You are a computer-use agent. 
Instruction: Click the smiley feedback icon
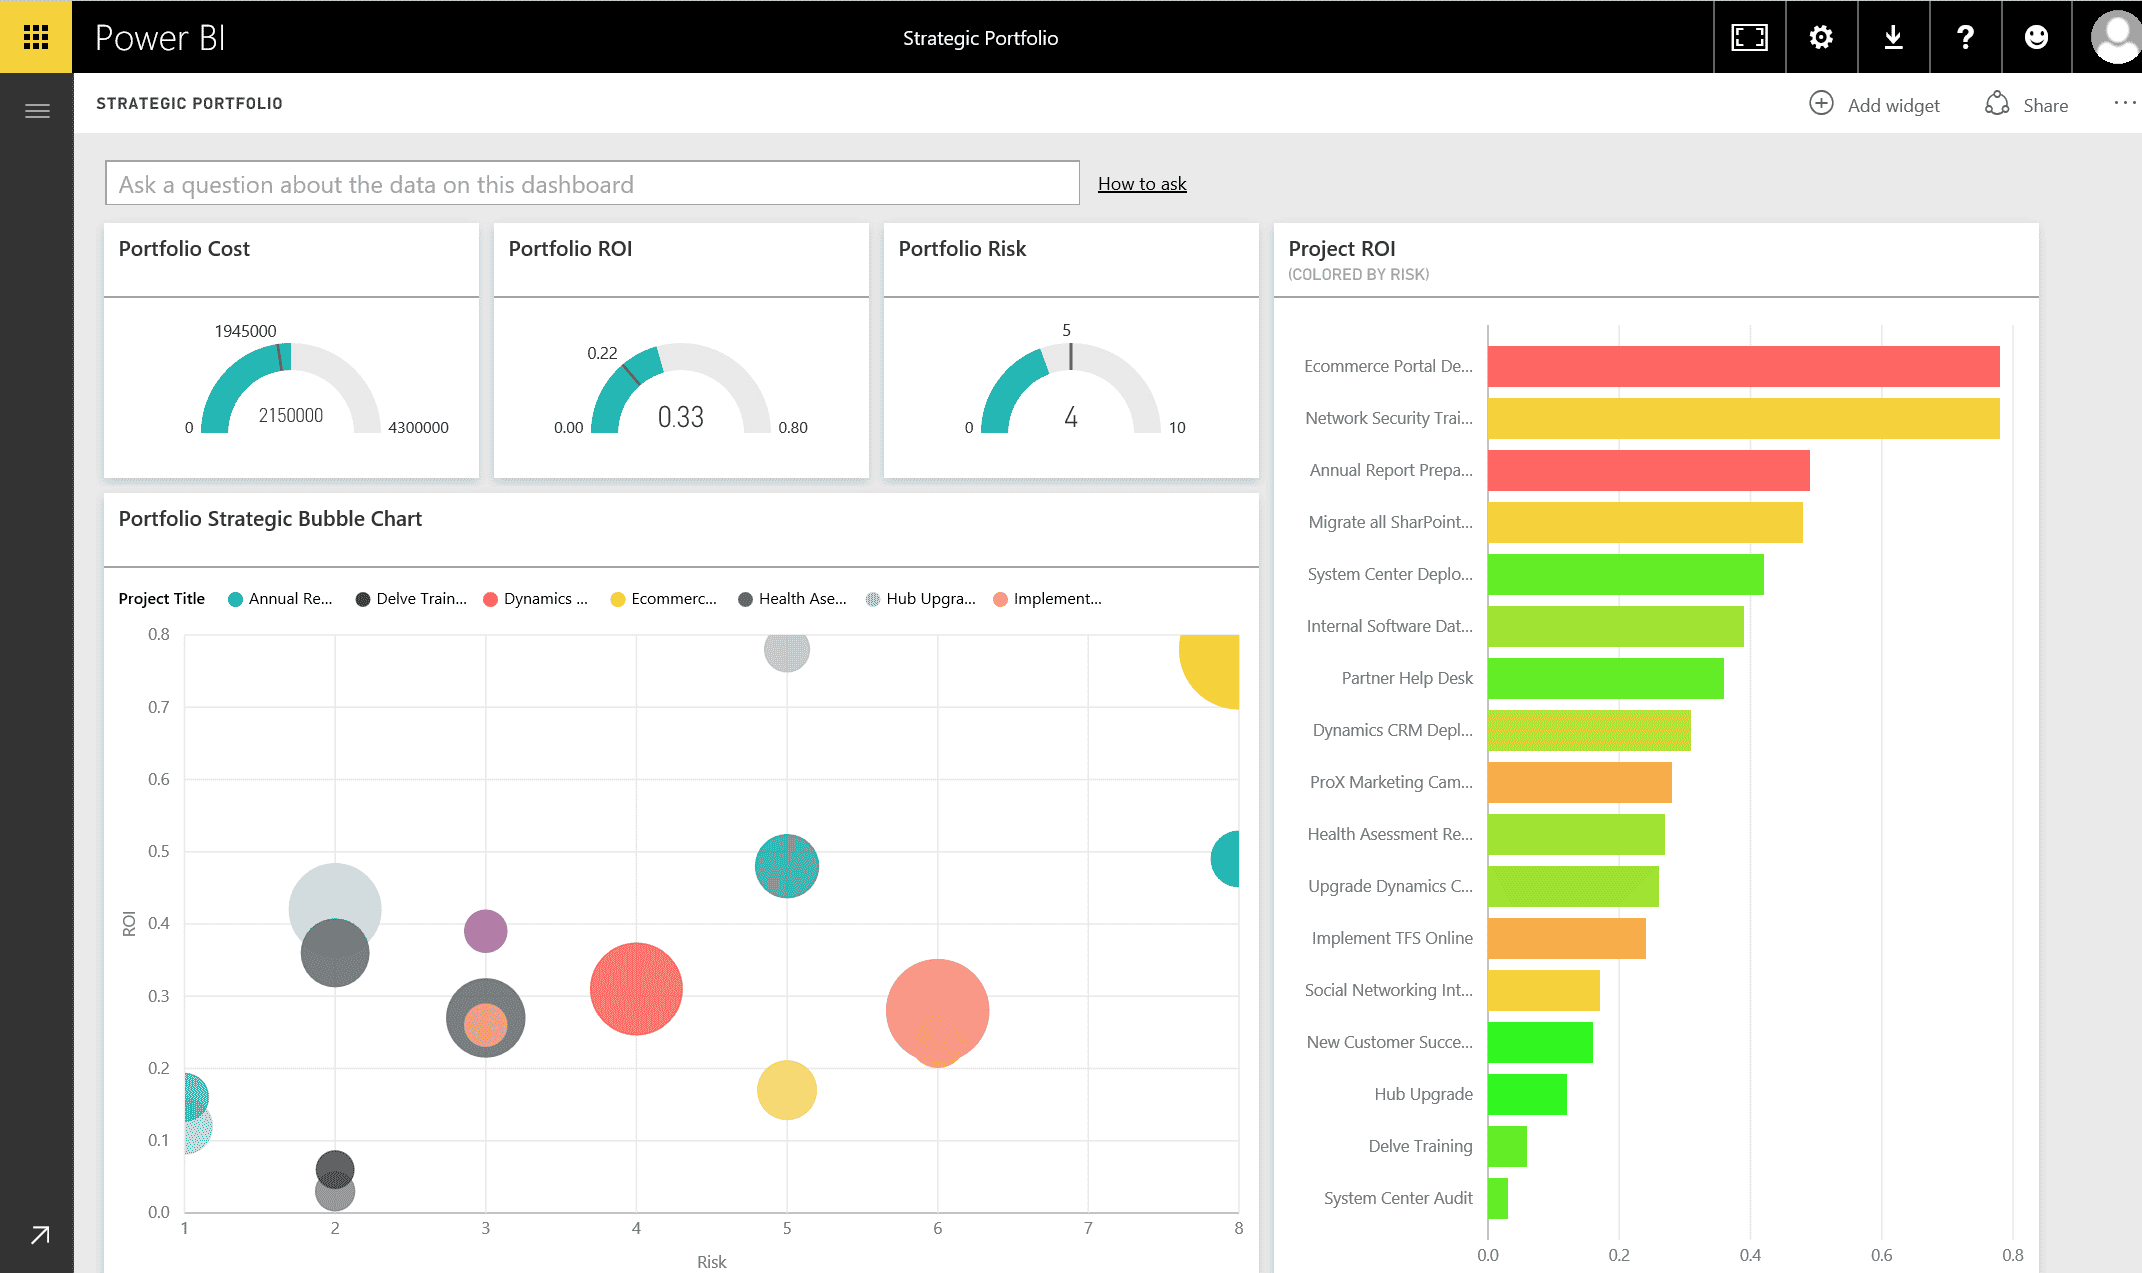pyautogui.click(x=2036, y=37)
